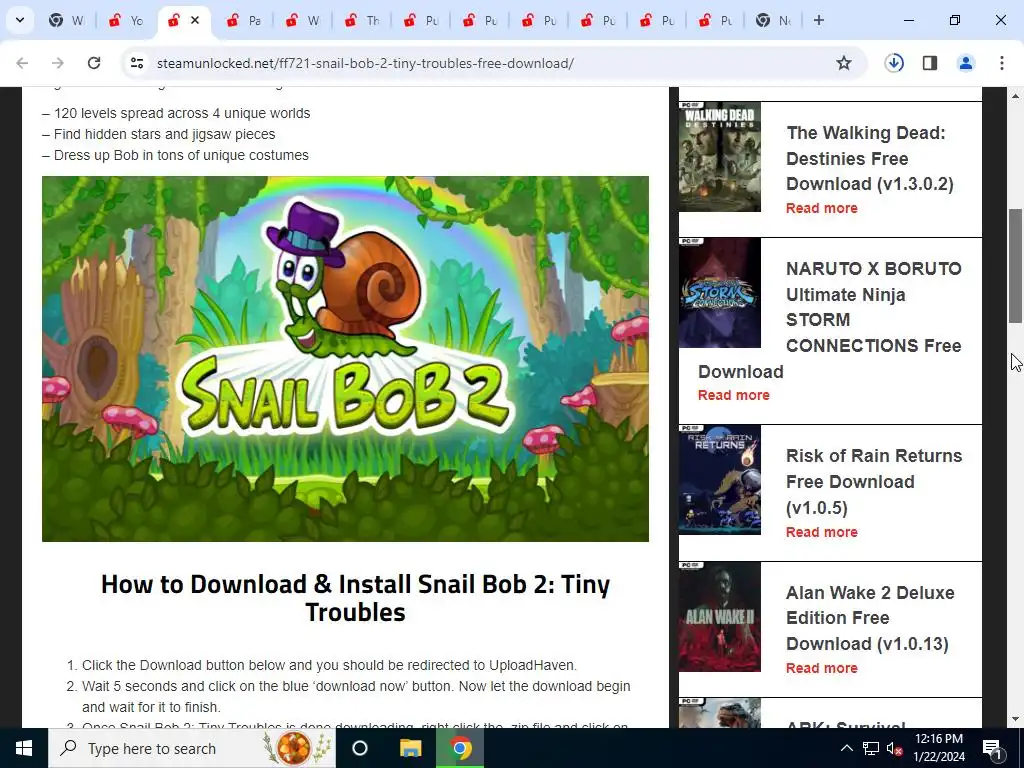Open The Walking Dead: Destinies cover thumbnail

[720, 156]
